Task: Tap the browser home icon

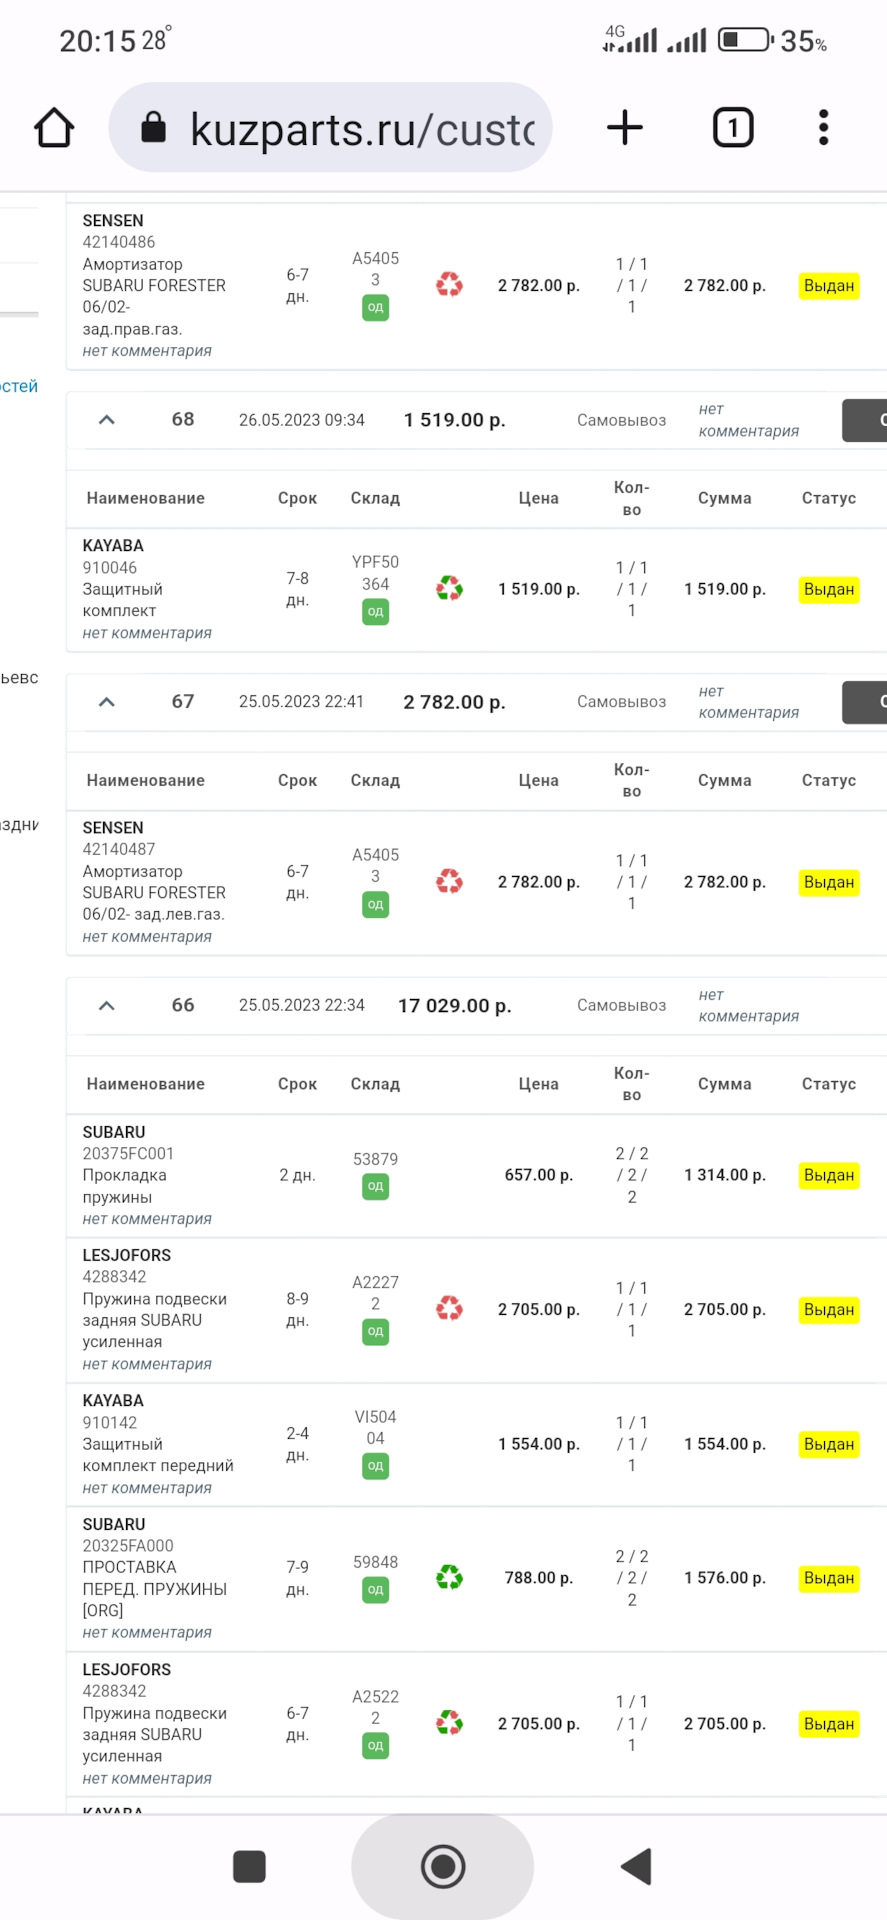Action: [54, 128]
